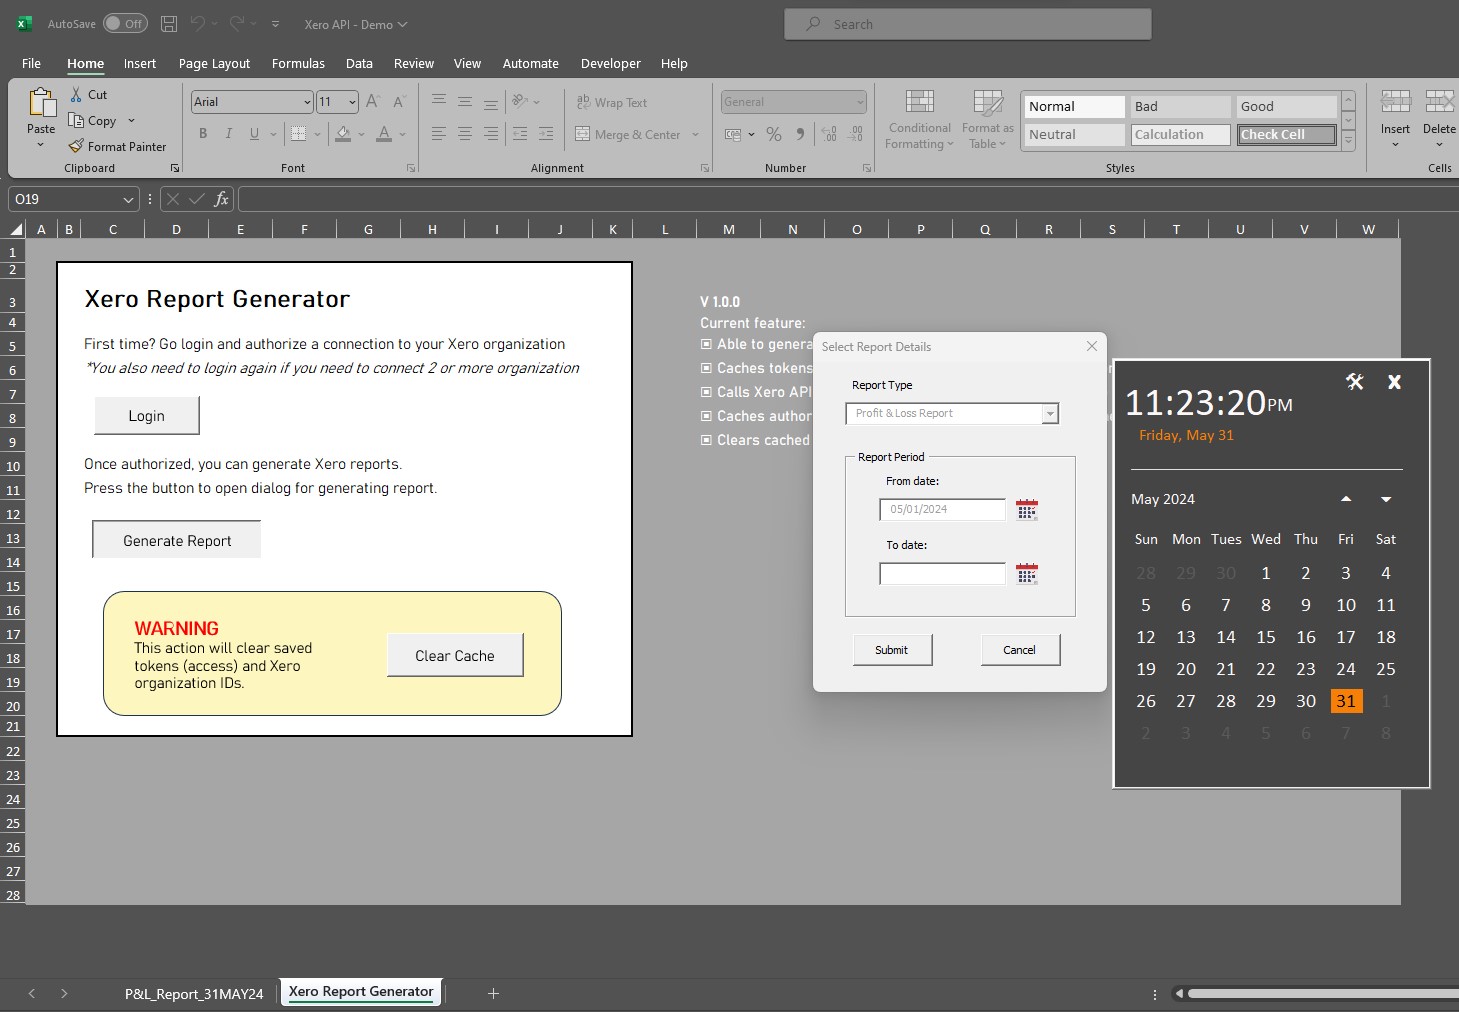1459x1012 pixels.
Task: Click the Paste clipboard icon
Action: [41, 103]
